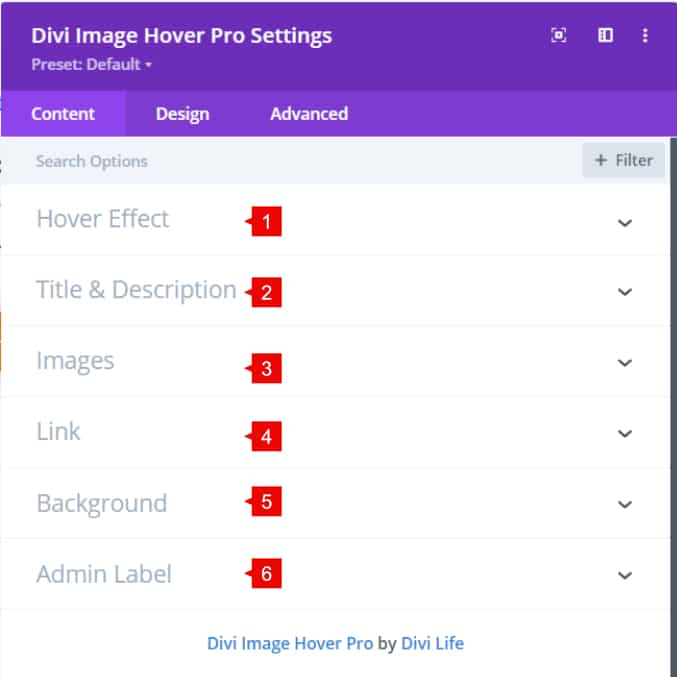The width and height of the screenshot is (677, 677).
Task: Go to the Advanced tab
Action: point(309,114)
